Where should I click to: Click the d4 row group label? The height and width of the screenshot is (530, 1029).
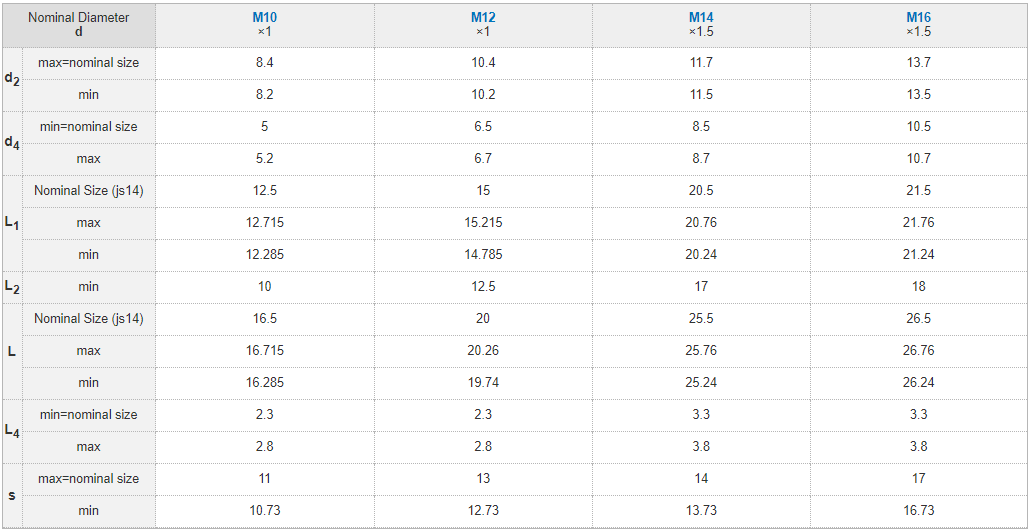tap(12, 142)
